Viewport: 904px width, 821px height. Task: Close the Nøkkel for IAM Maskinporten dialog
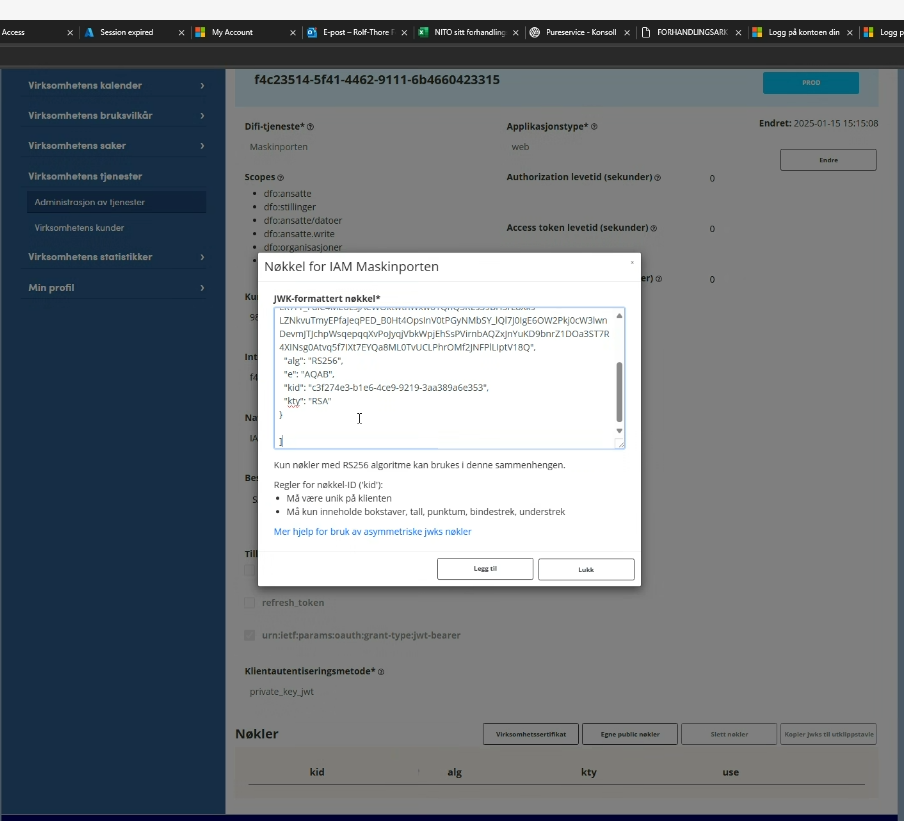pos(632,262)
